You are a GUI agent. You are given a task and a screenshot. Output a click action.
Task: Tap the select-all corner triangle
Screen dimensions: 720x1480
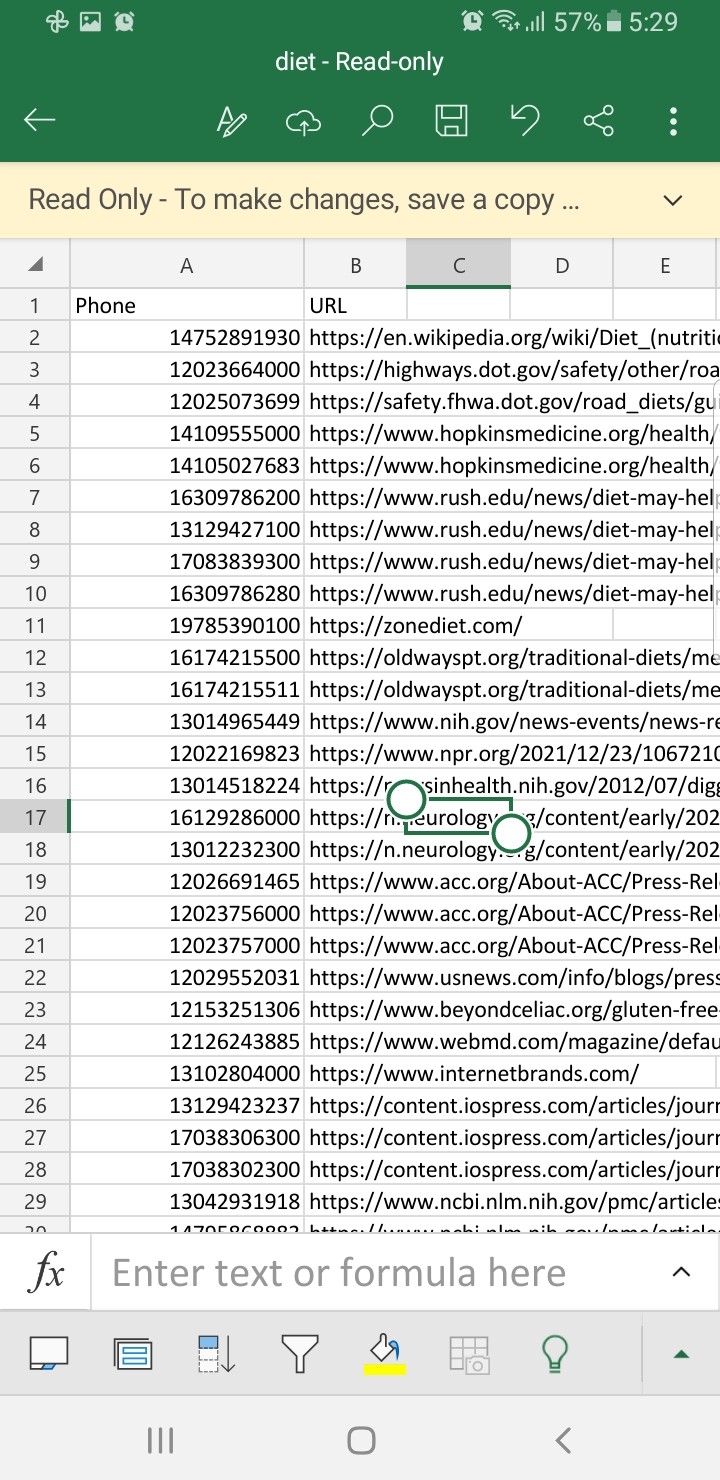[x=36, y=265]
